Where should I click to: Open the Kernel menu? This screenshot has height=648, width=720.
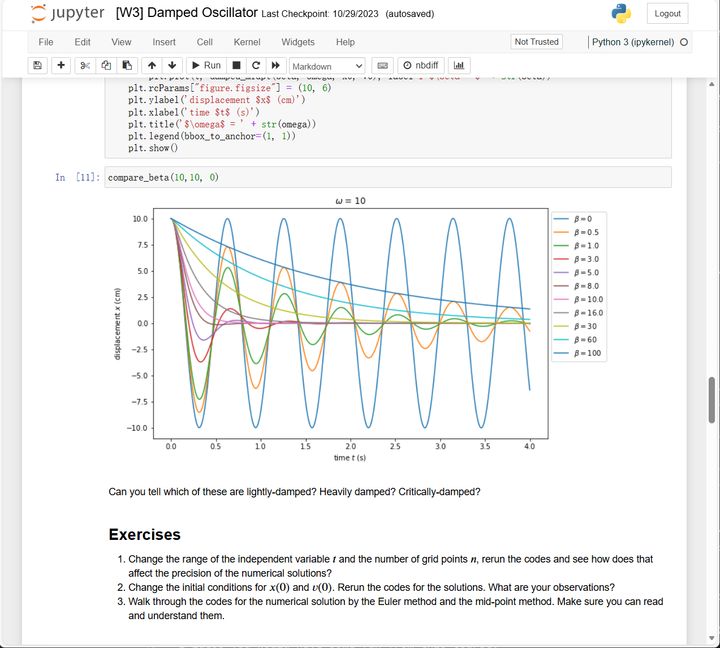(247, 42)
